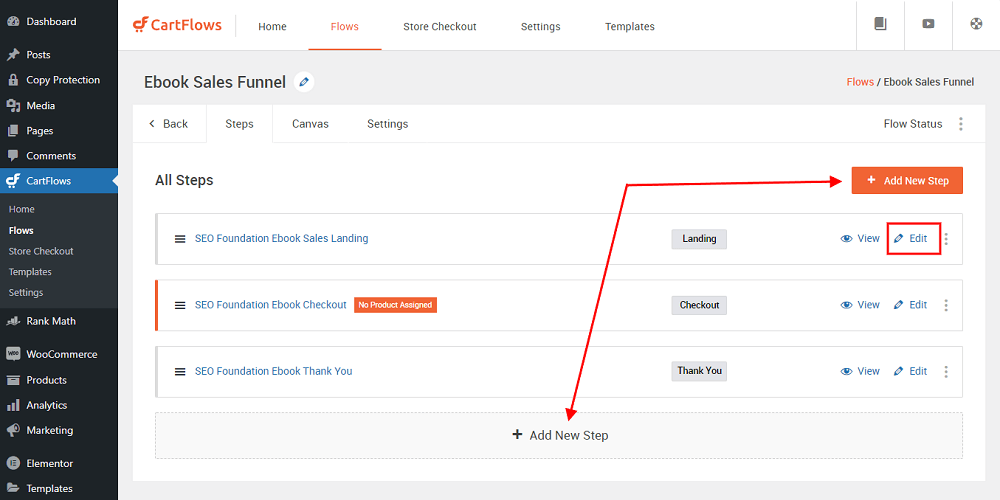Edit the SEO Foundation Ebook Checkout step

[x=910, y=305]
